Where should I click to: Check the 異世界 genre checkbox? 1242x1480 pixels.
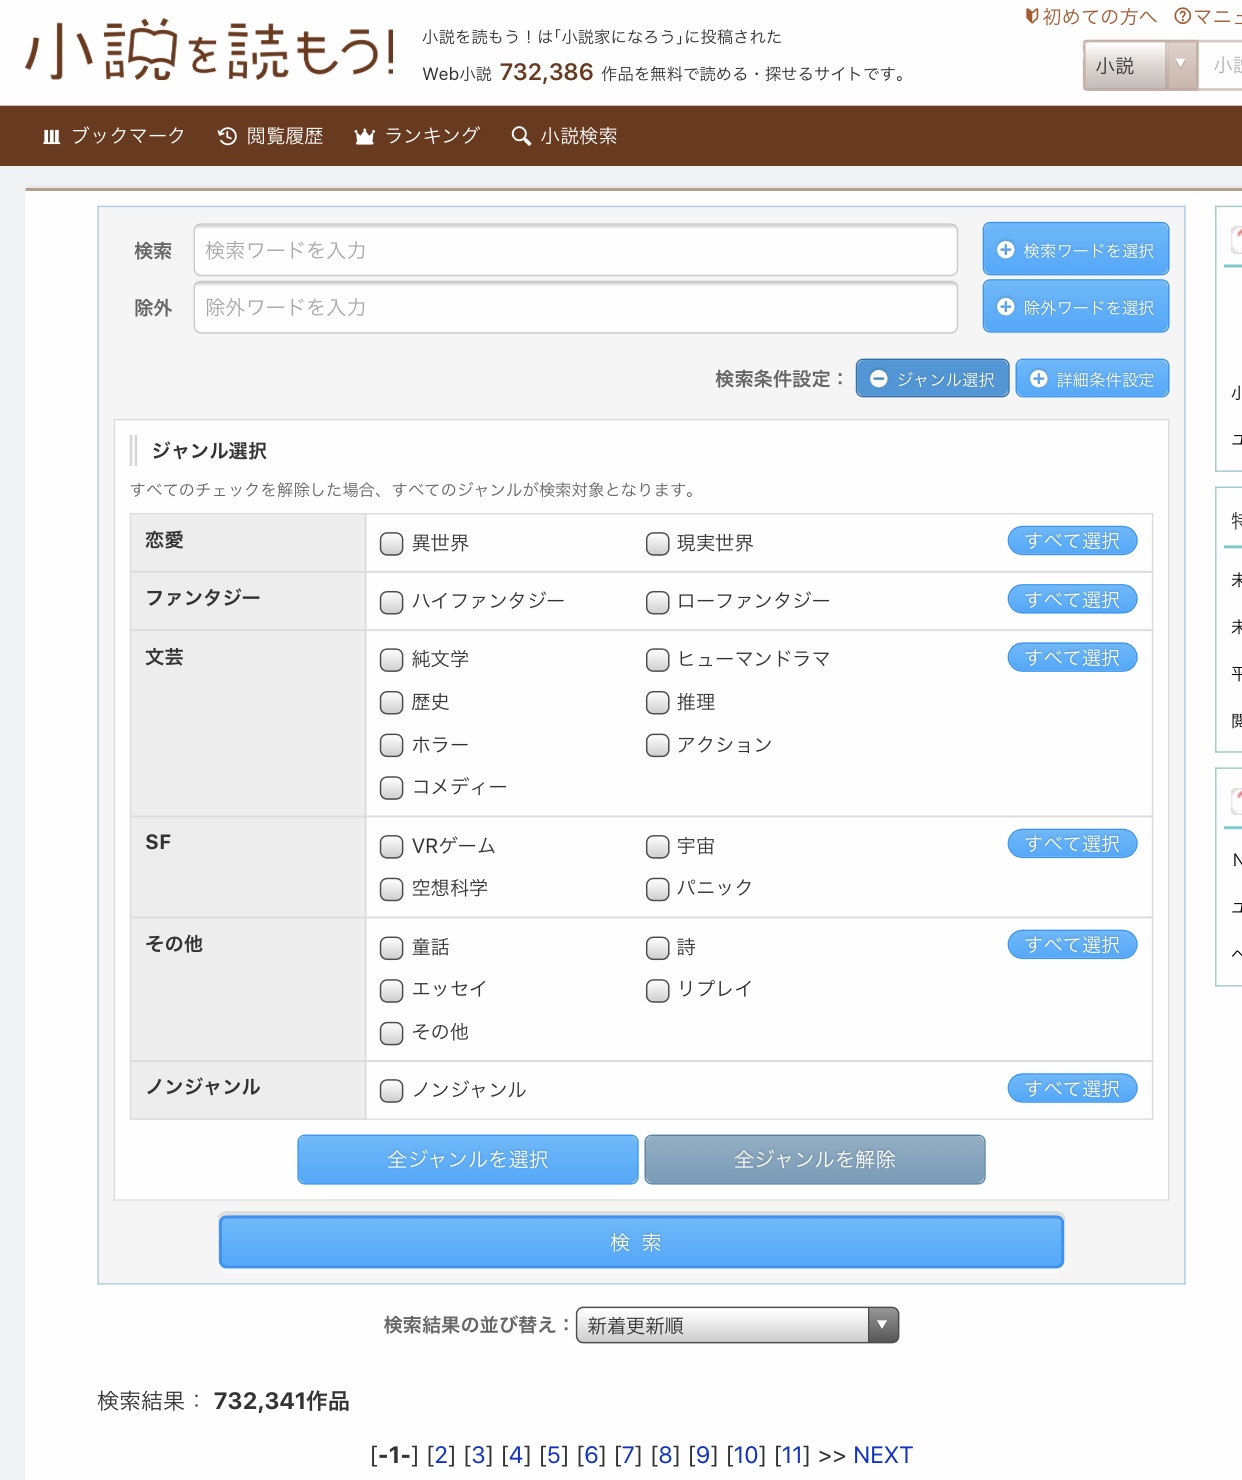pos(391,544)
